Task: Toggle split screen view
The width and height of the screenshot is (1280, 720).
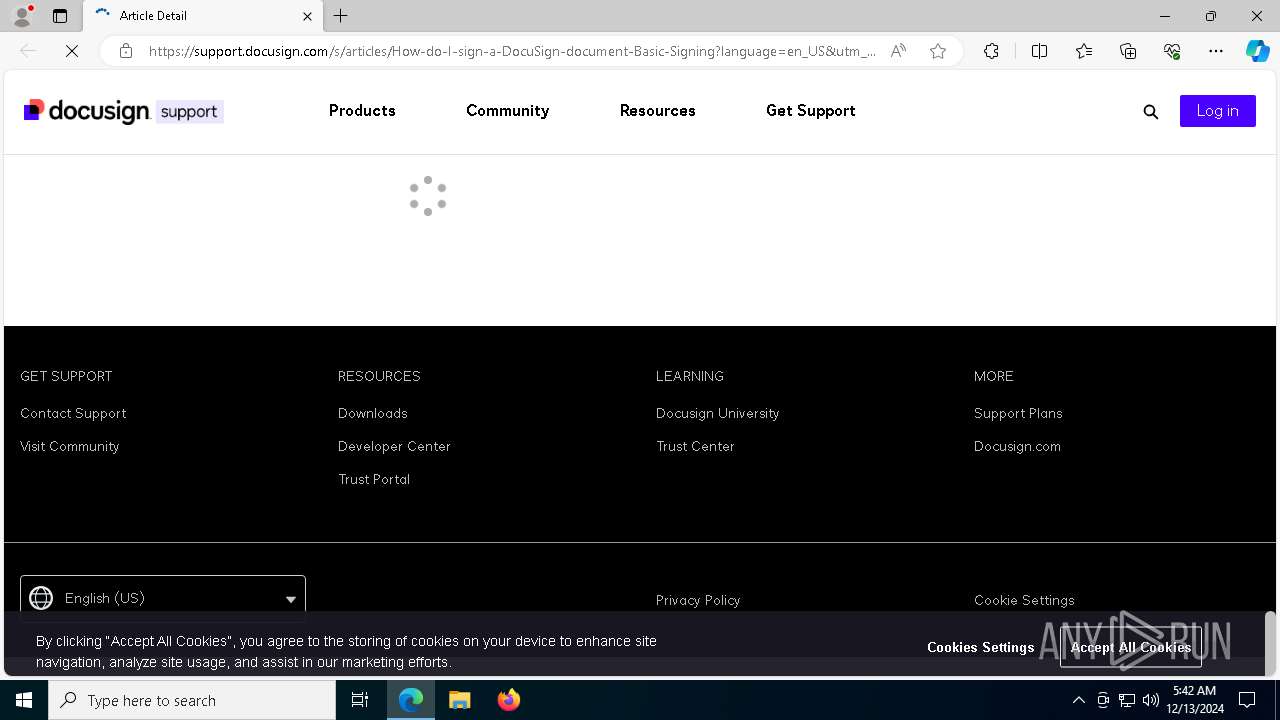Action: pyautogui.click(x=1039, y=51)
